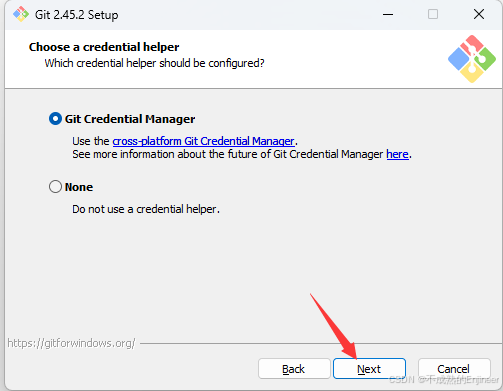Cancel the Git setup
This screenshot has height=391, width=503.
click(454, 369)
